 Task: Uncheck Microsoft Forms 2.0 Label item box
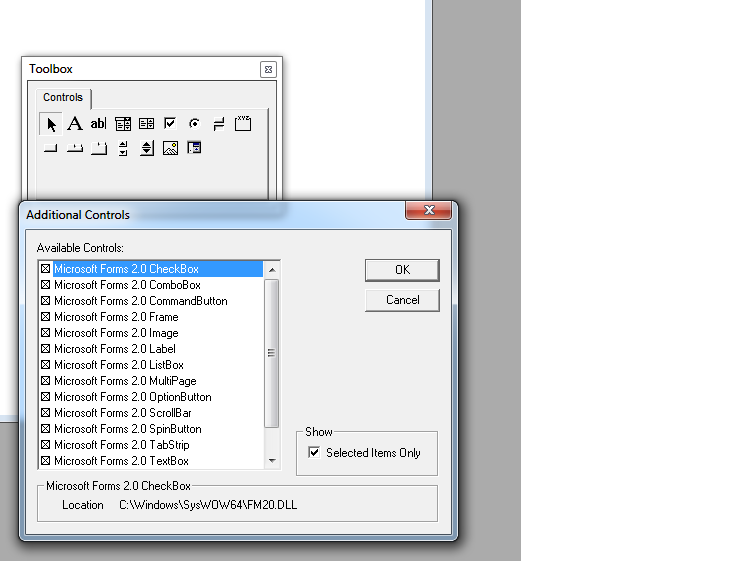click(x=46, y=349)
